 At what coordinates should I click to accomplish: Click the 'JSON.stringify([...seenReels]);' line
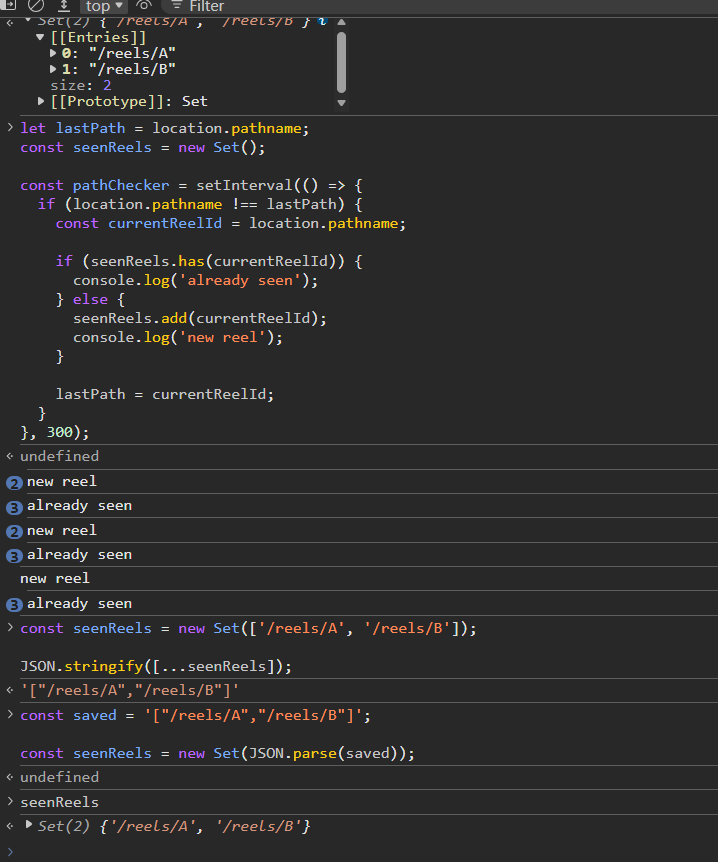point(156,666)
